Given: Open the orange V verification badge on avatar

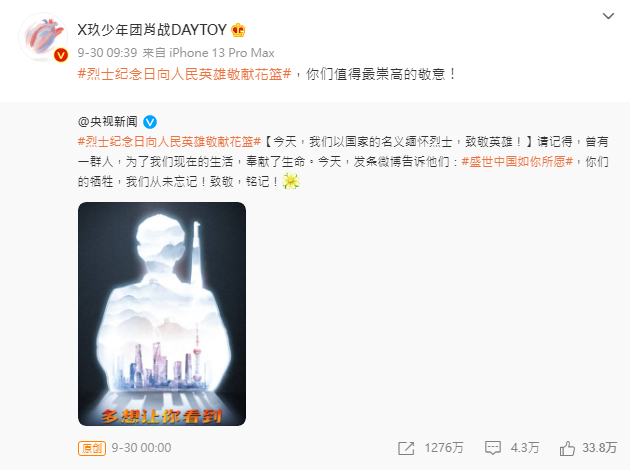Looking at the screenshot, I should tap(61, 55).
